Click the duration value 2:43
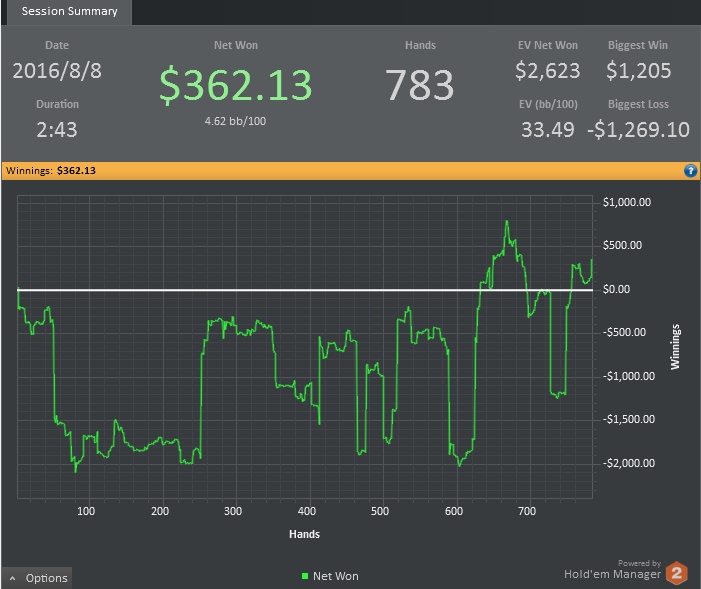 (x=57, y=130)
